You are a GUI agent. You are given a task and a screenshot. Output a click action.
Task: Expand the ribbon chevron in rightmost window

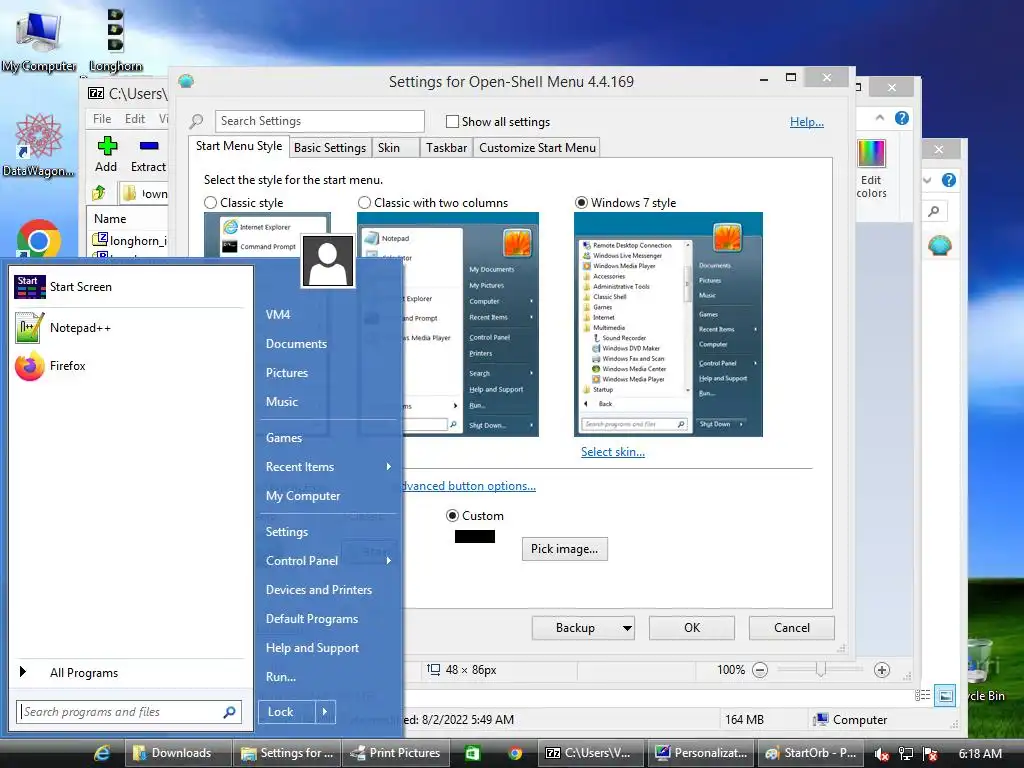click(x=927, y=180)
